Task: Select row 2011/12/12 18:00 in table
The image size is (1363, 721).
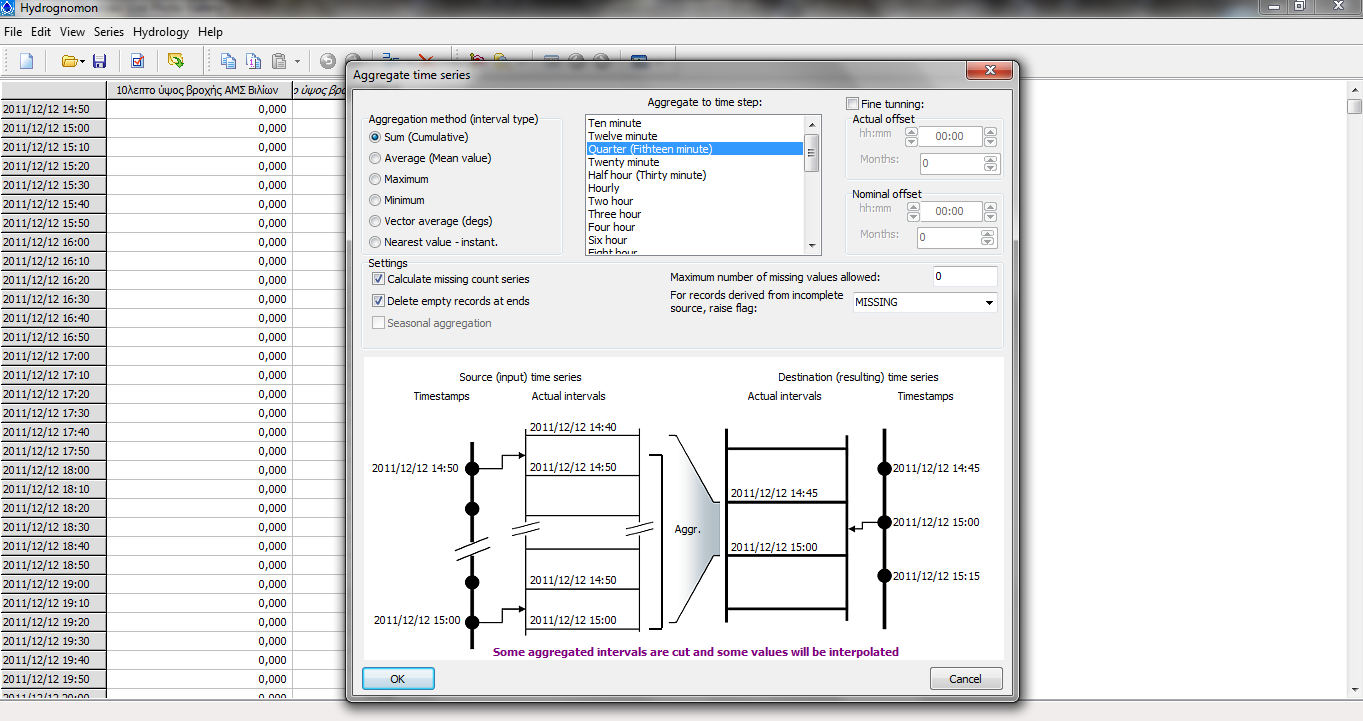Action: tap(53, 470)
